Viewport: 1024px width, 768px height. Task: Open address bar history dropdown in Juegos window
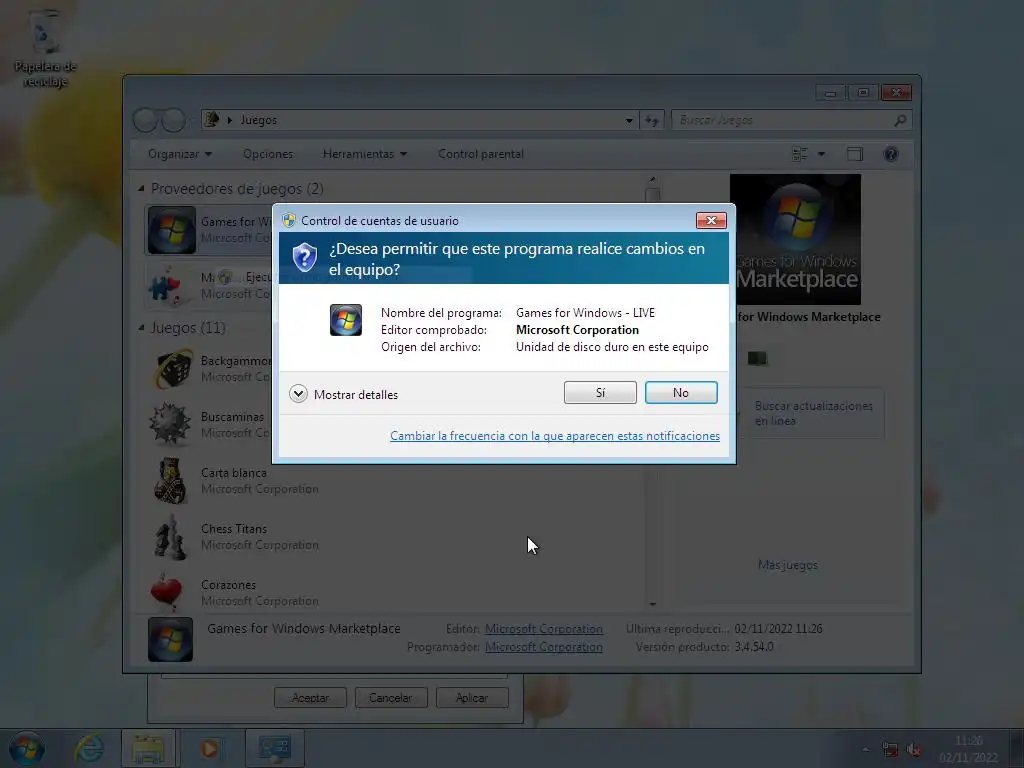coord(629,120)
